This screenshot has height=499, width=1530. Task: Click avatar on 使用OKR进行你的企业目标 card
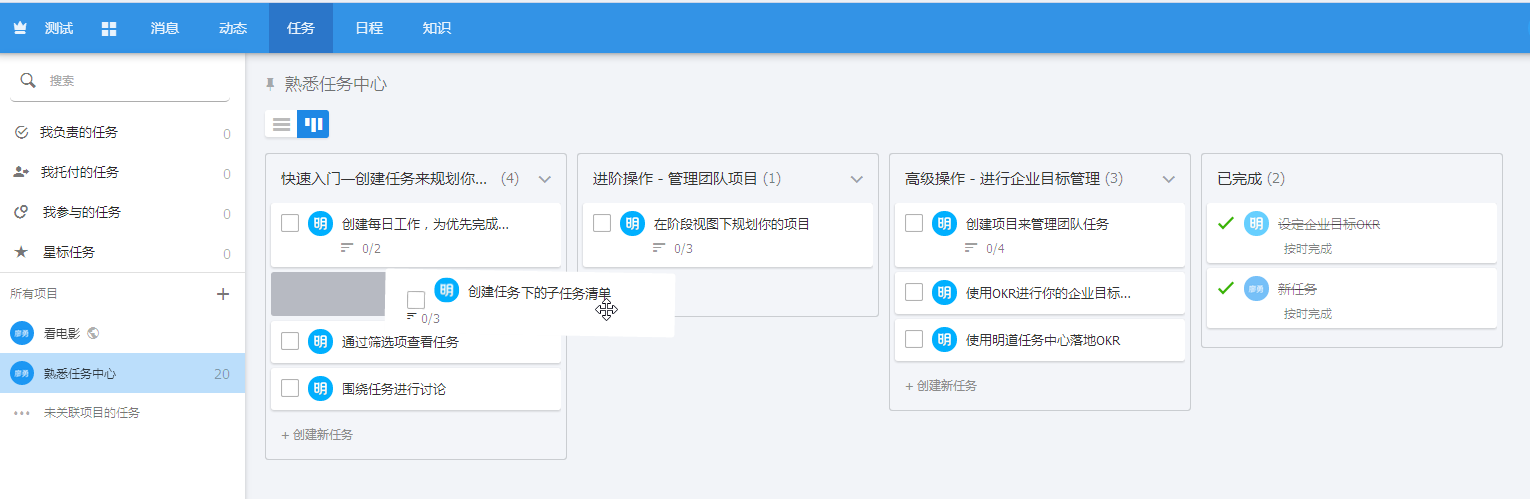click(944, 292)
